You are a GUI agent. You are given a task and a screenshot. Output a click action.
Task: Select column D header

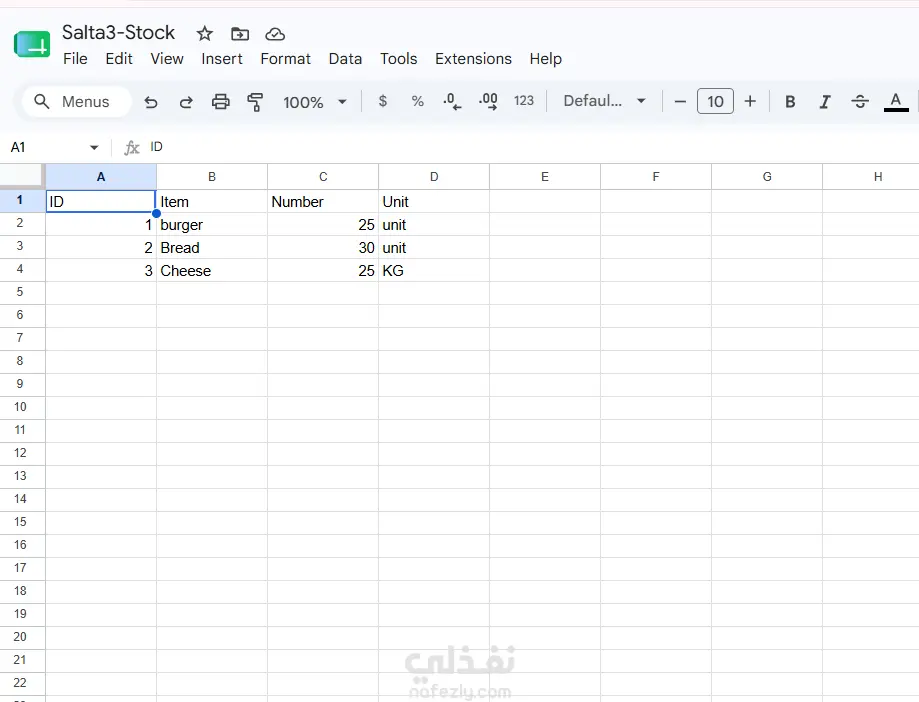(x=434, y=177)
